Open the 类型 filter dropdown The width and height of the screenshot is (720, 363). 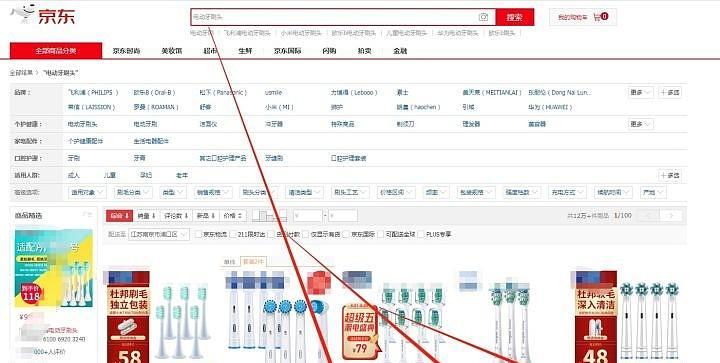pyautogui.click(x=173, y=192)
